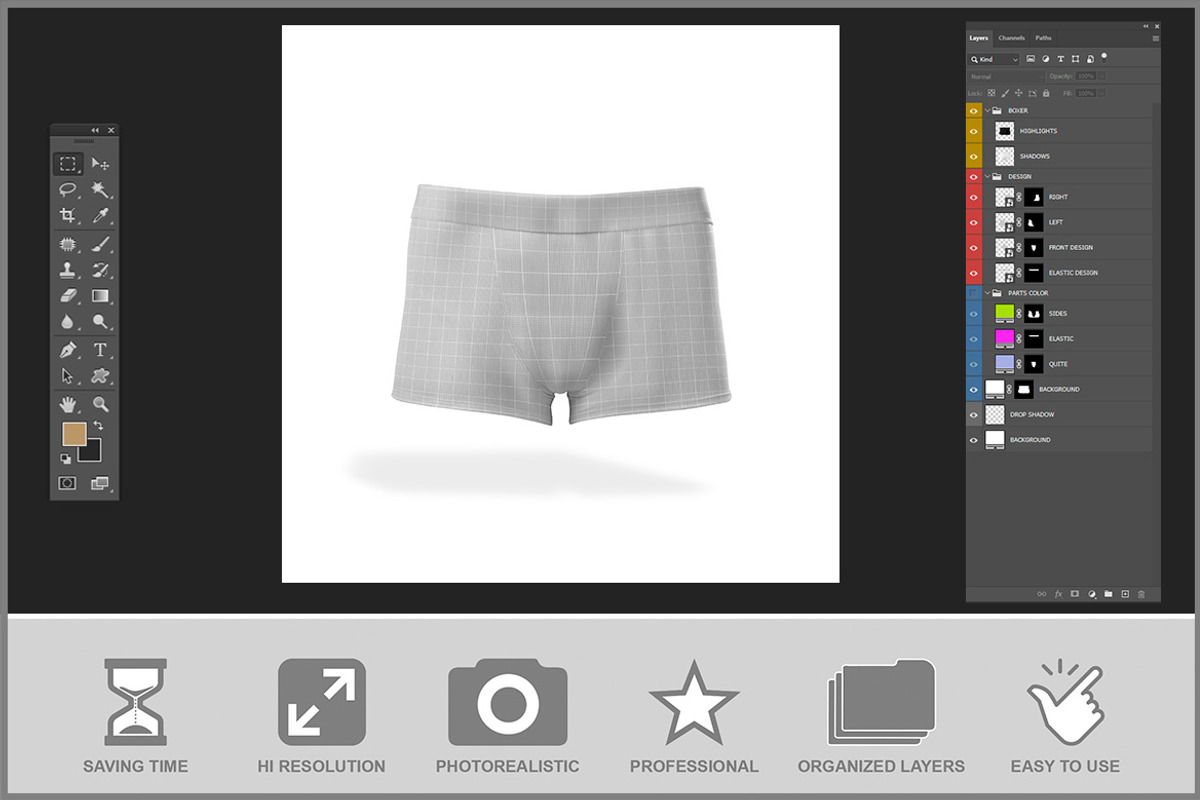Switch to the Channels tab
Viewport: 1200px width, 800px height.
[1011, 38]
